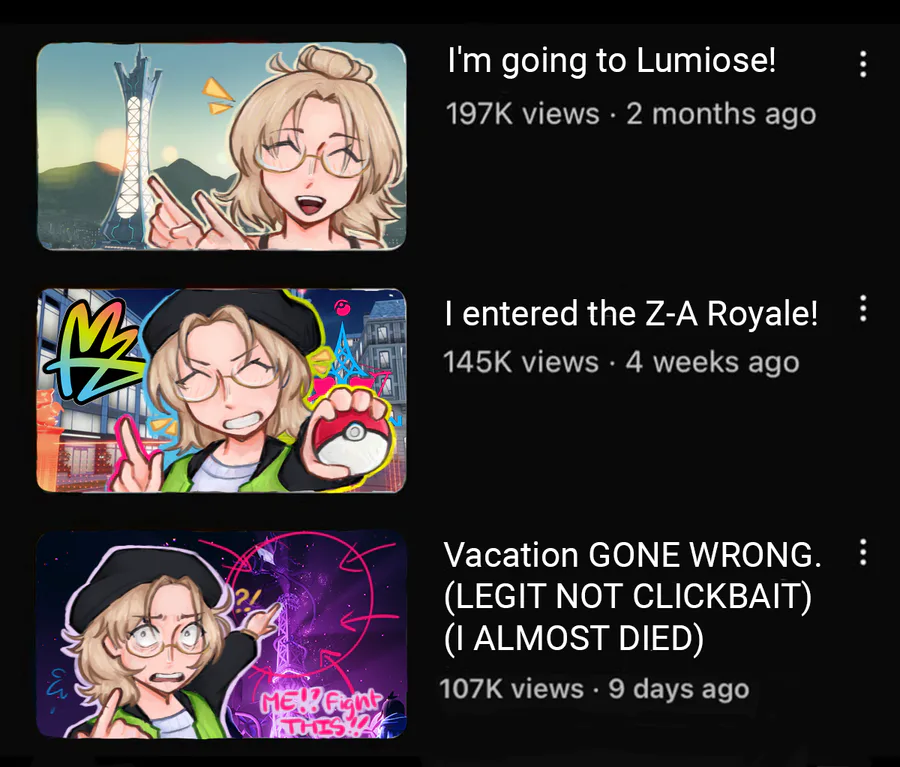Open options menu for "I'm going to Lumiose!"
Image resolution: width=900 pixels, height=767 pixels.
pyautogui.click(x=863, y=64)
